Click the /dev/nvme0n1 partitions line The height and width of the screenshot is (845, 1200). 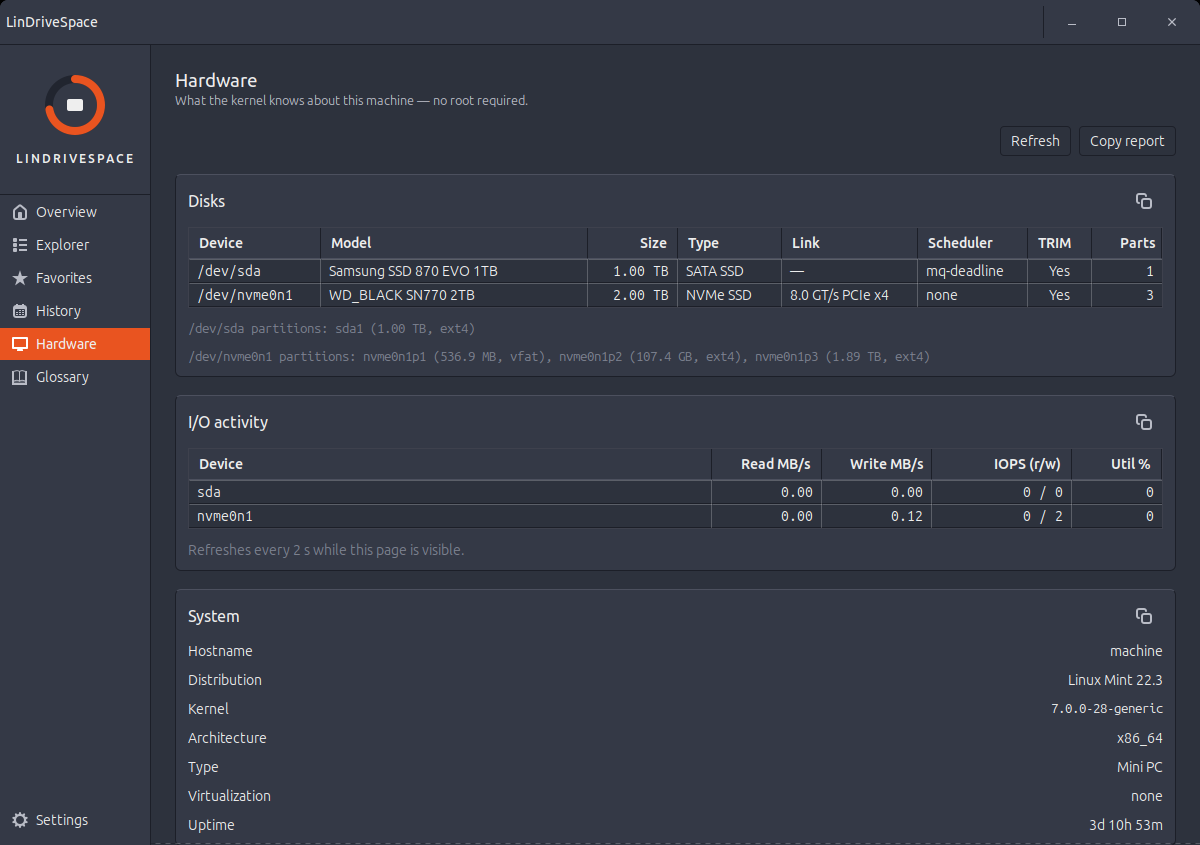[x=559, y=356]
